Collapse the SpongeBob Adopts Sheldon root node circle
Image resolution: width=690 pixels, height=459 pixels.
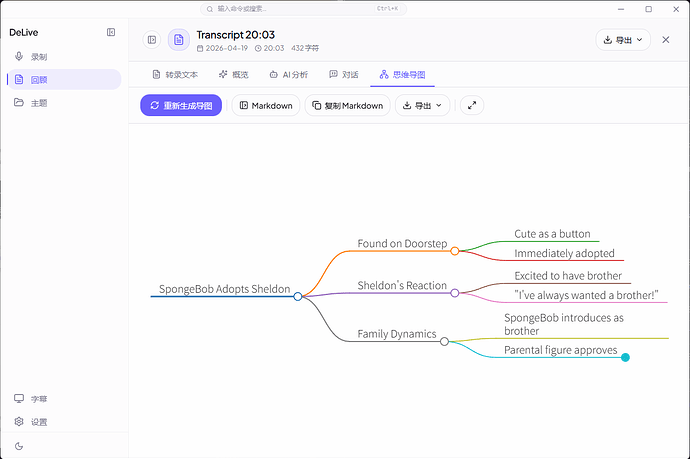pyautogui.click(x=298, y=297)
